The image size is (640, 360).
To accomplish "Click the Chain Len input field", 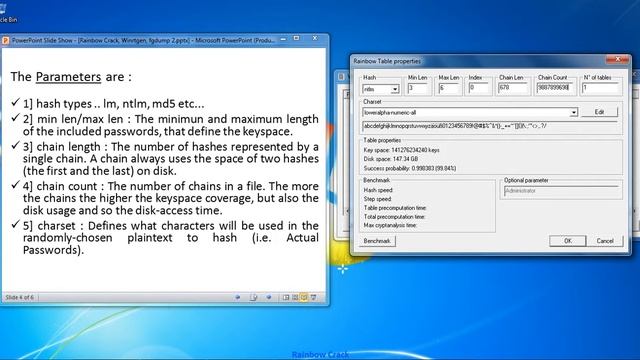I will pos(513,88).
